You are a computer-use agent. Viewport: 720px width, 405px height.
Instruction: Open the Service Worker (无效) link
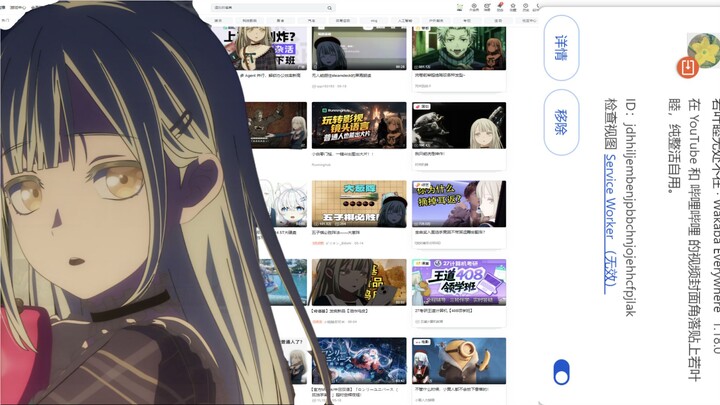tap(609, 225)
